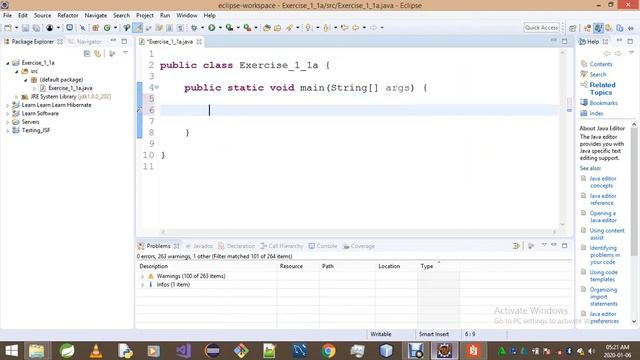Open dropdown arrow next to Run button
The image size is (640, 360).
220,28
